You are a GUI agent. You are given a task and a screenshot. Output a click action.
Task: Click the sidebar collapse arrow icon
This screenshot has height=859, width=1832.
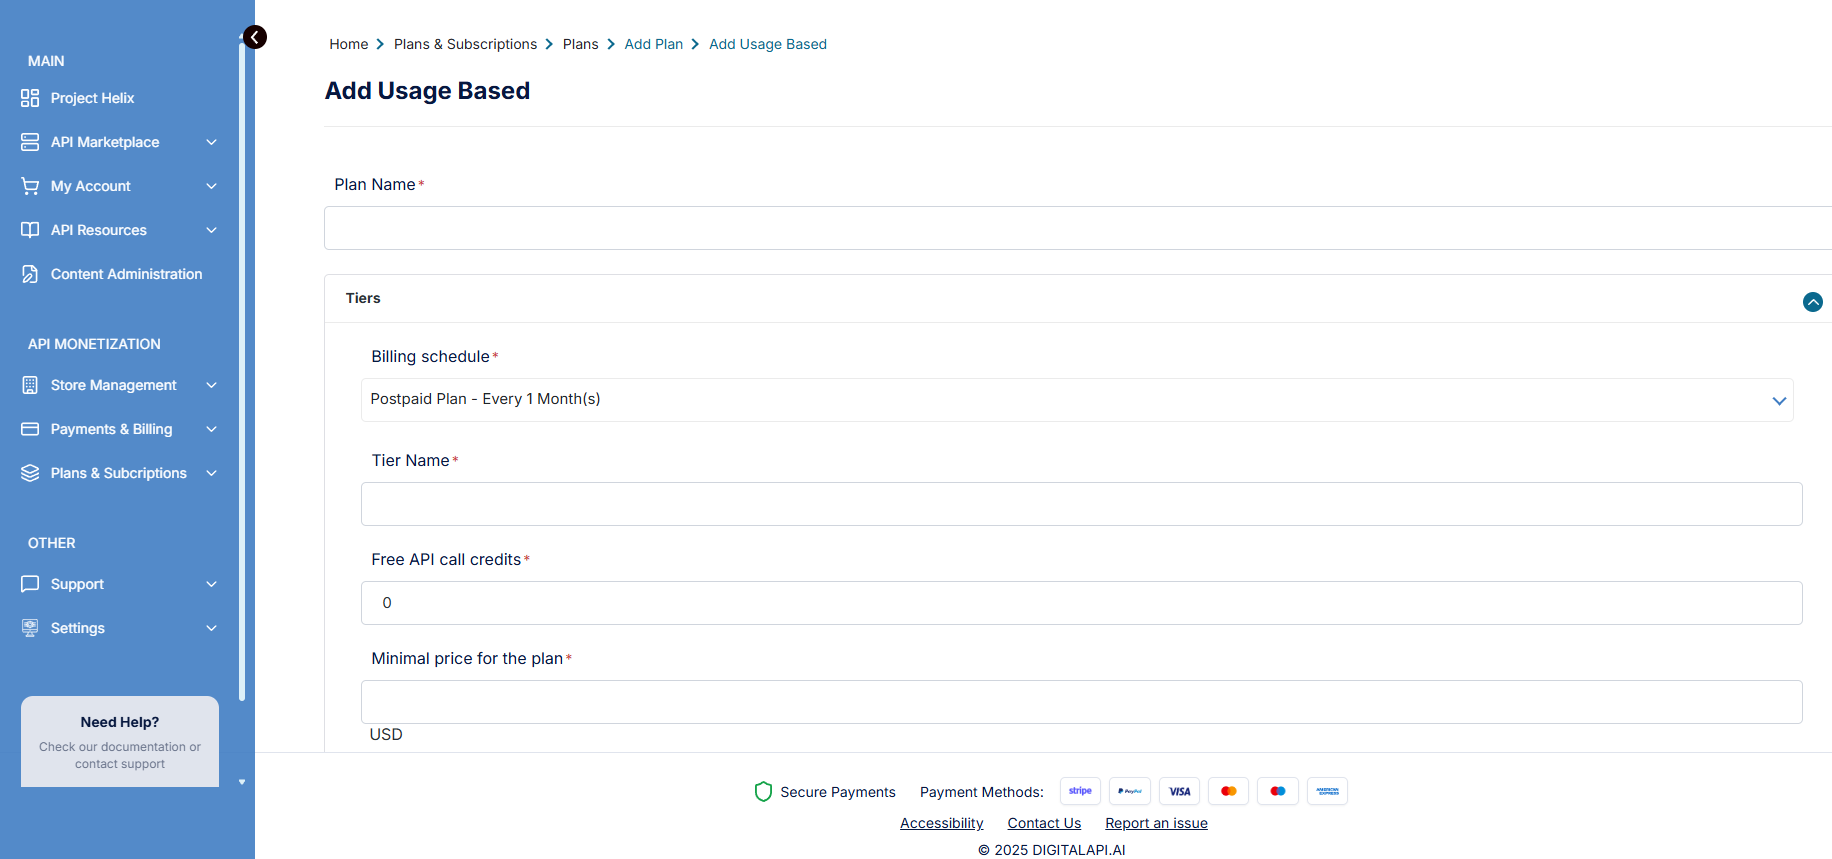(x=255, y=37)
